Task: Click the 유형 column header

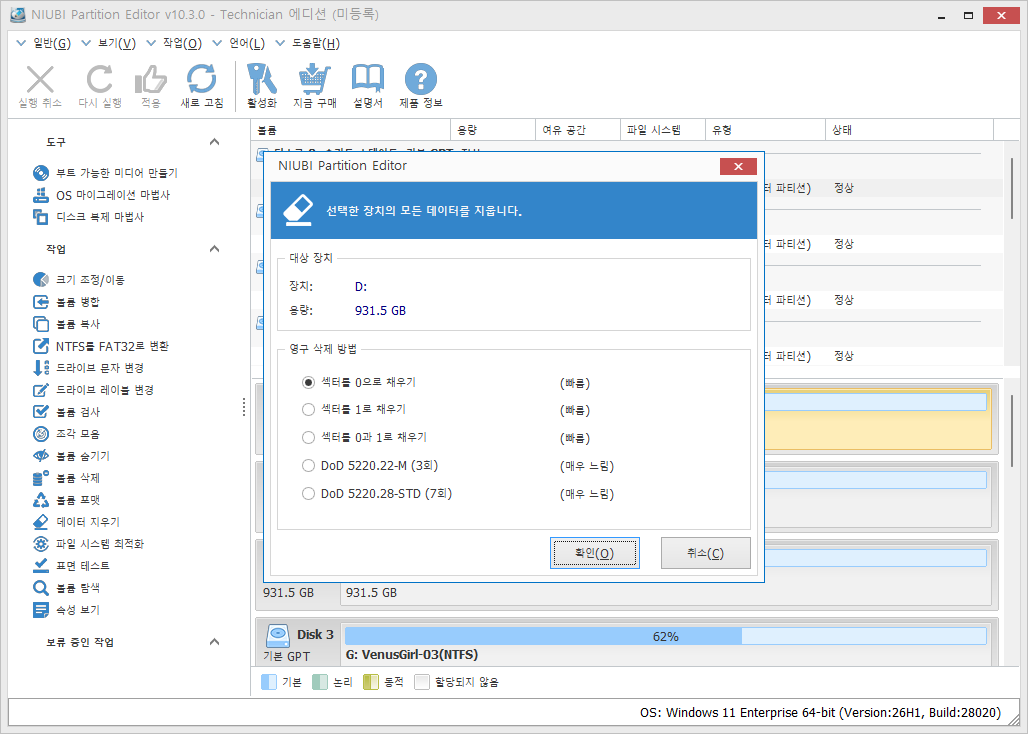Action: pos(765,130)
